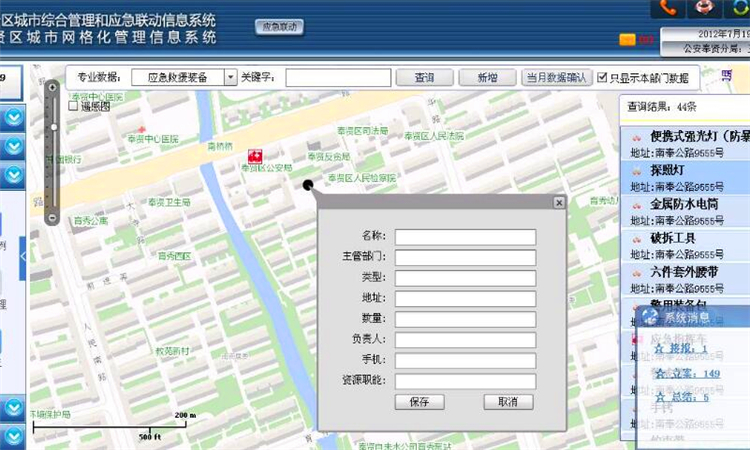Screen dimensions: 750x450
Task: Click 奉贤区人民检察院 label on map
Action: coord(362,178)
